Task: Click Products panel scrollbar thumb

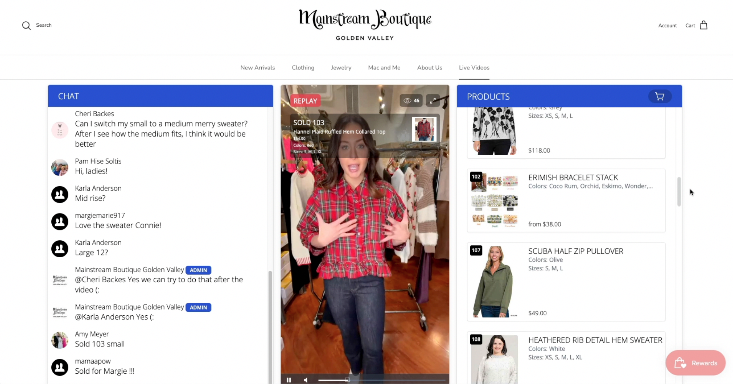Action: pos(679,191)
